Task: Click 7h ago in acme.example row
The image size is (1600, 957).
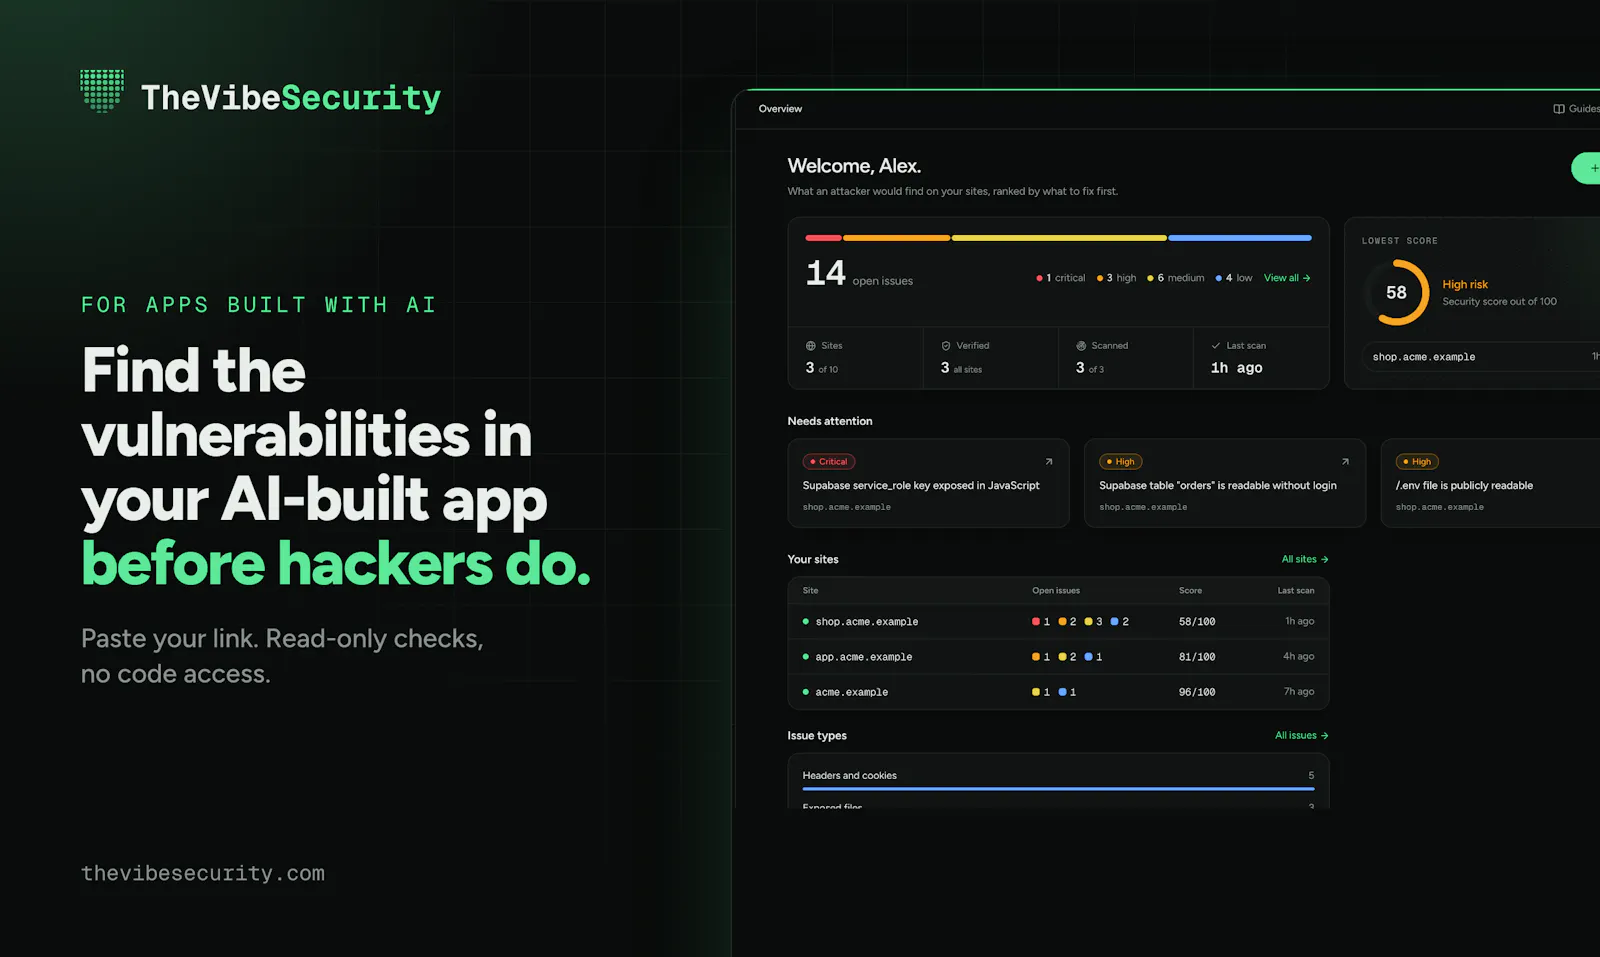Action: [1299, 692]
